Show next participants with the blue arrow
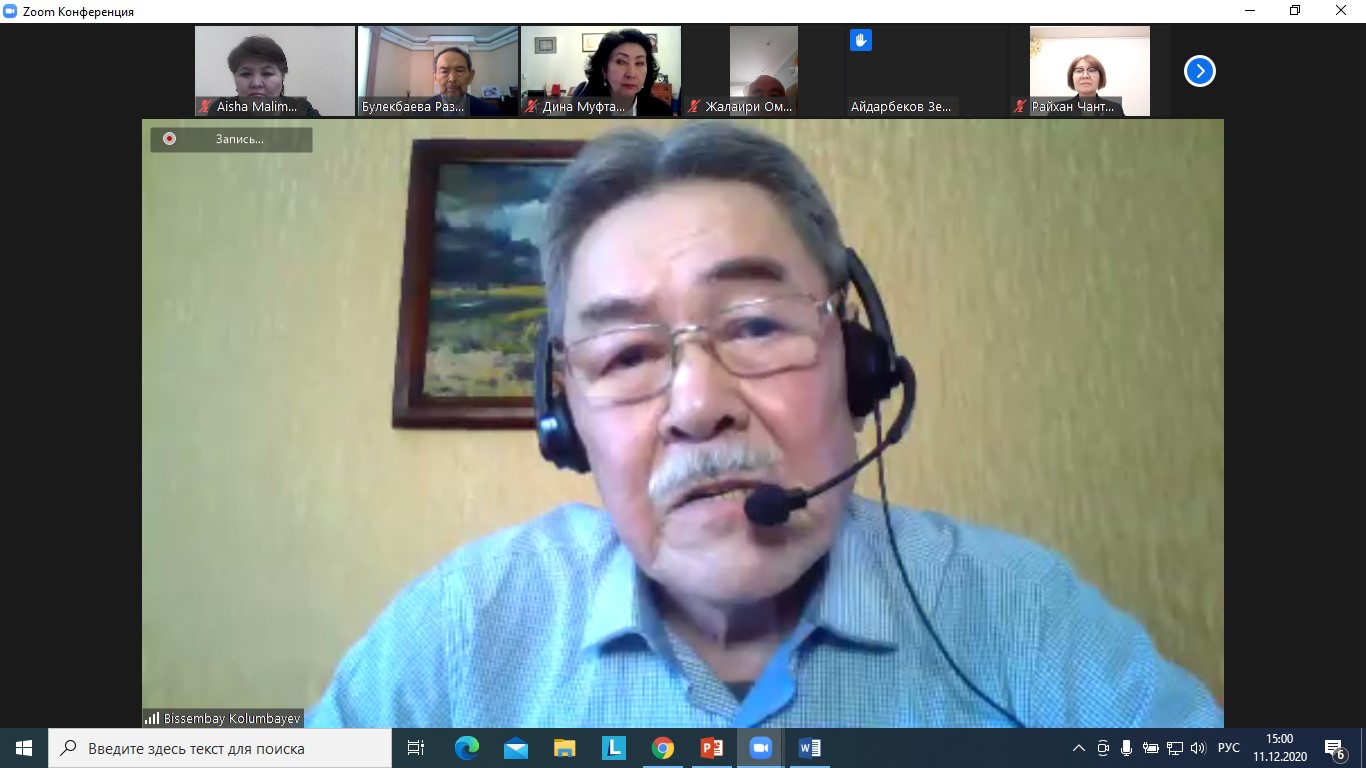Image resolution: width=1366 pixels, height=768 pixels. point(1199,71)
